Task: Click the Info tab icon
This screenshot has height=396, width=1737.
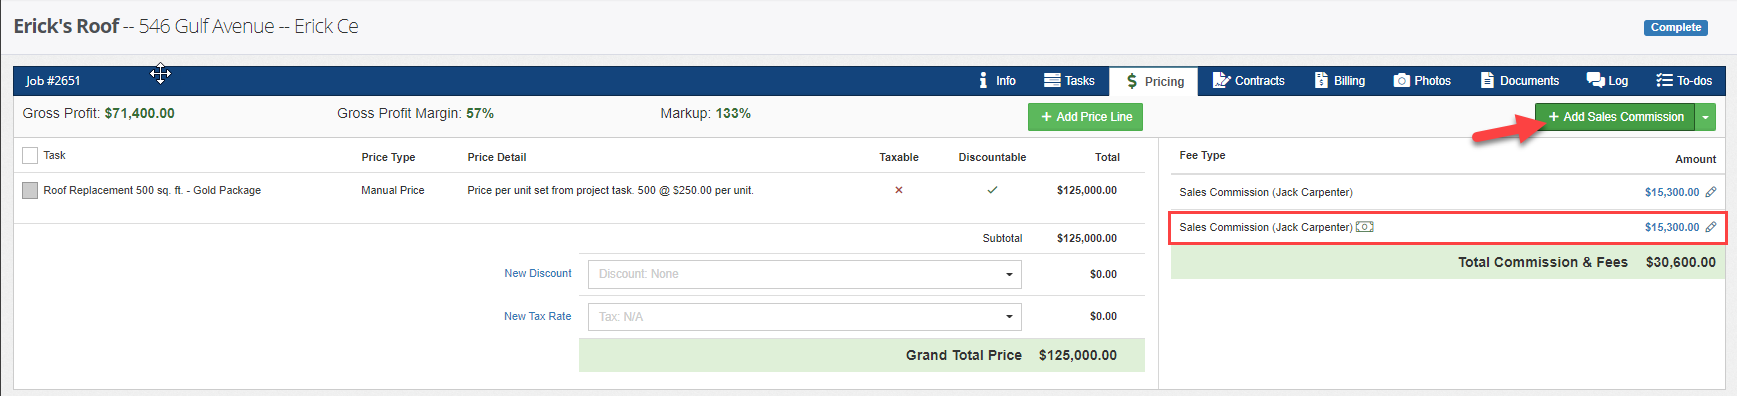Action: (983, 81)
